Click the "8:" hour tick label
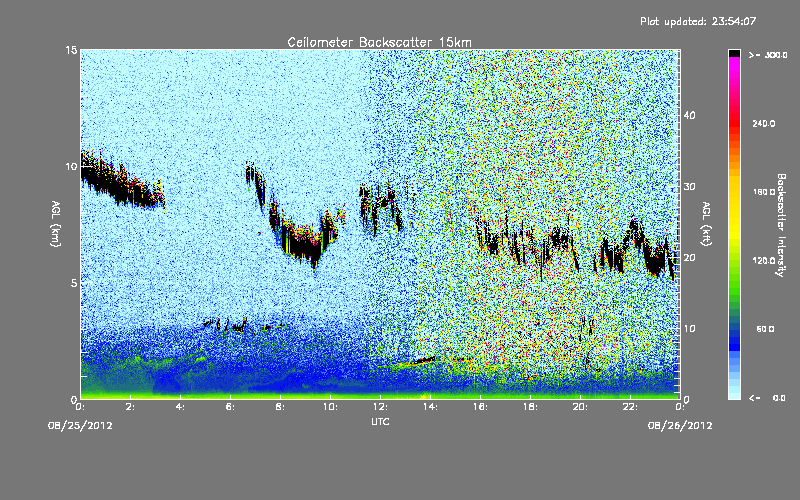Image resolution: width=800 pixels, height=500 pixels. [280, 407]
